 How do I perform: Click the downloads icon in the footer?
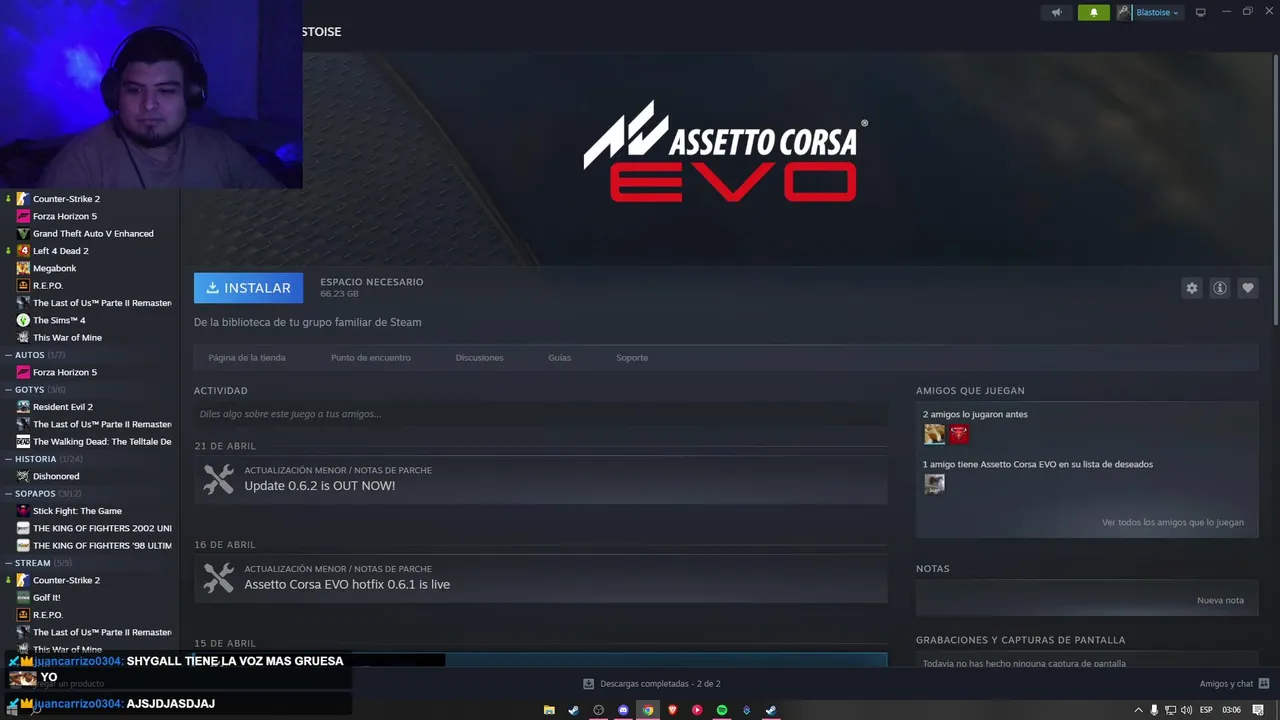[x=589, y=684]
